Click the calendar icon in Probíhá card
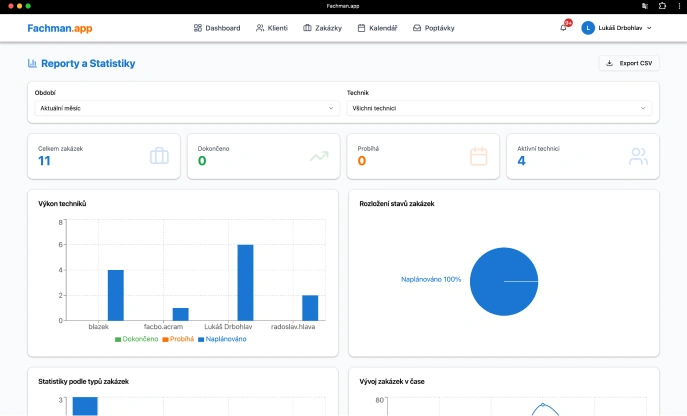Viewport: 687px width, 416px height. (478, 156)
